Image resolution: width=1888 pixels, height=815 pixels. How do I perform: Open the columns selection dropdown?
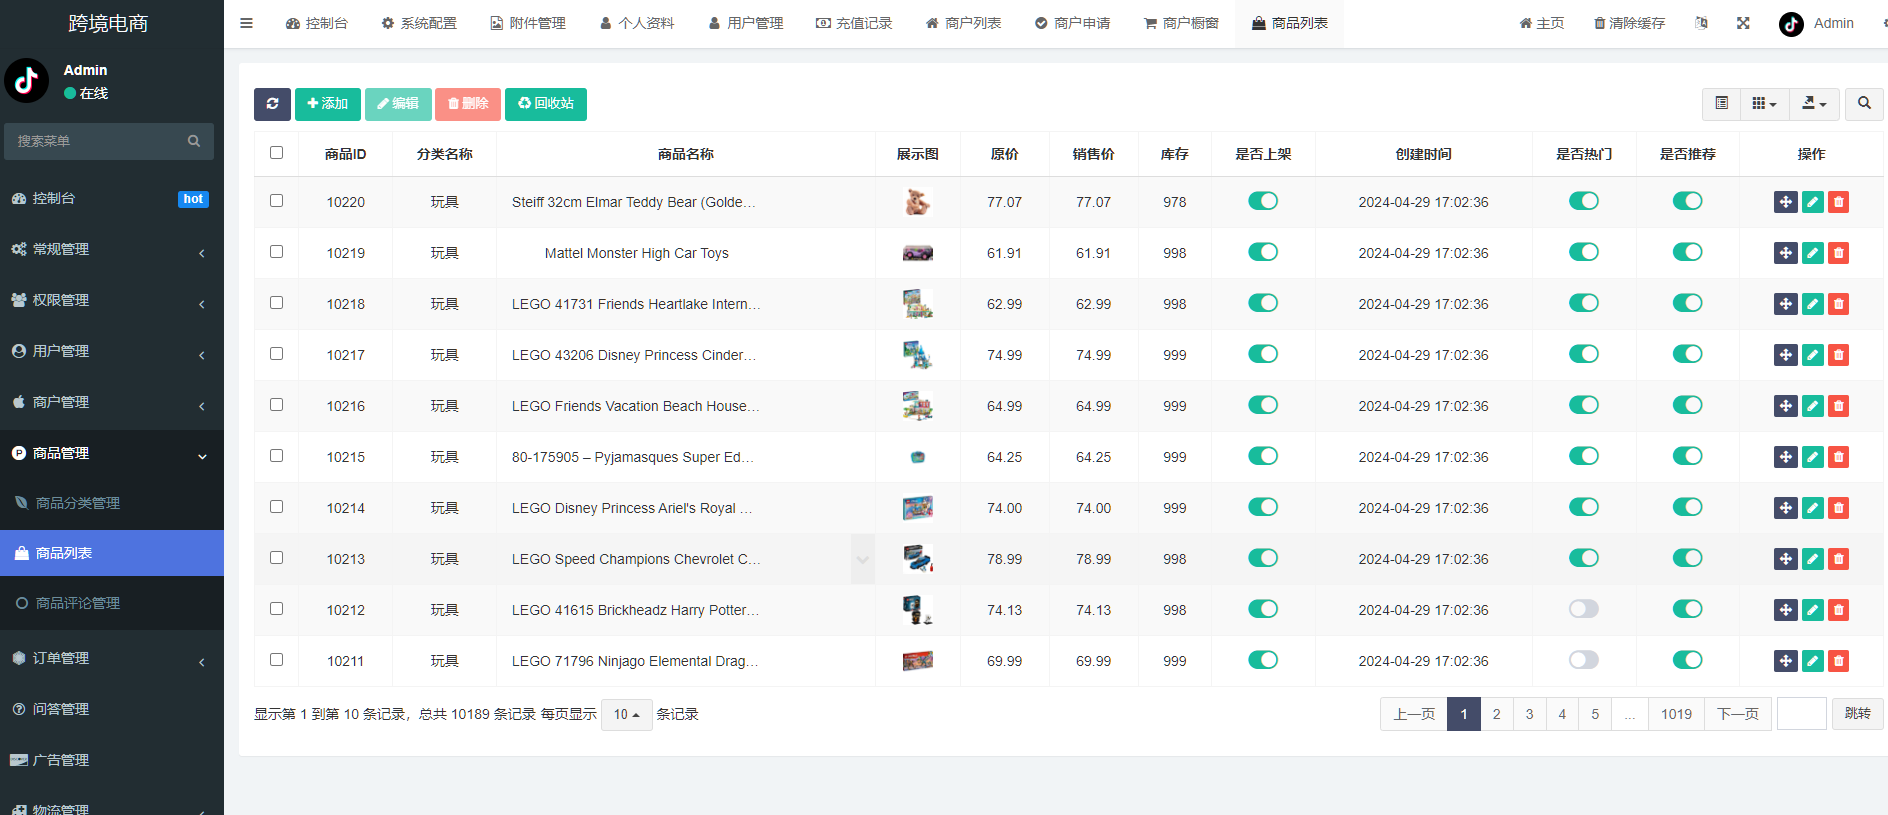coord(1764,104)
